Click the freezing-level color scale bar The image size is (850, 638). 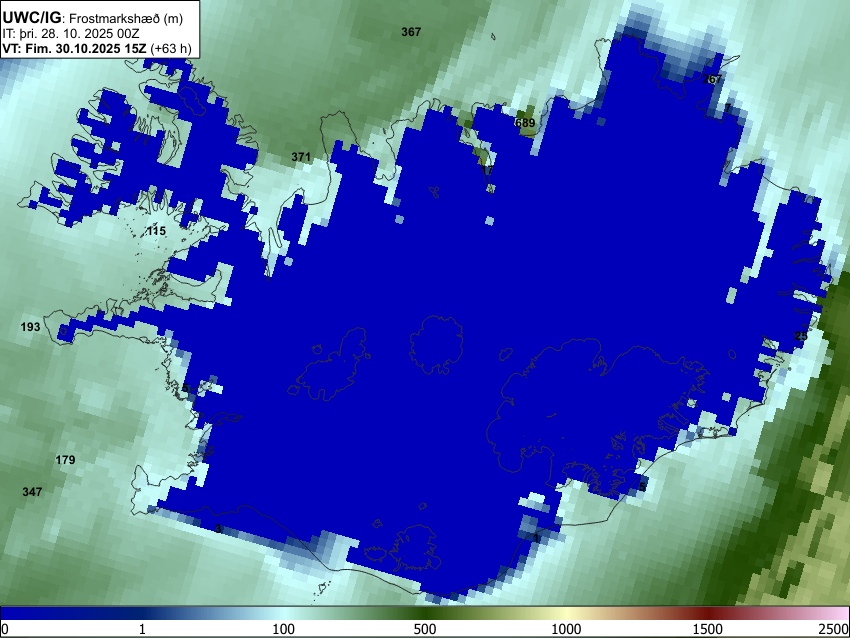point(425,613)
